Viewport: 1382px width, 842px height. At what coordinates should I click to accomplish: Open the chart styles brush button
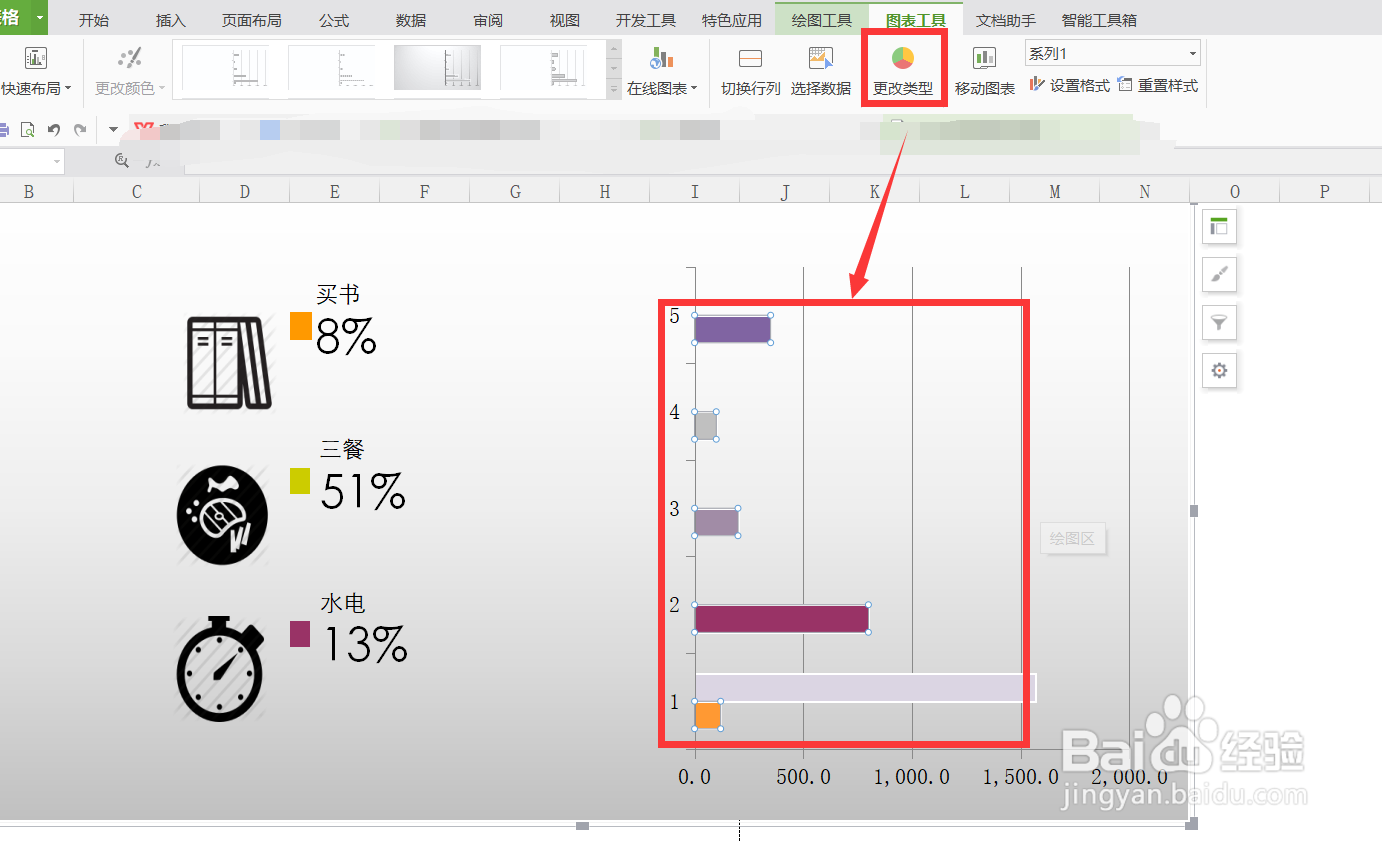coord(1219,274)
